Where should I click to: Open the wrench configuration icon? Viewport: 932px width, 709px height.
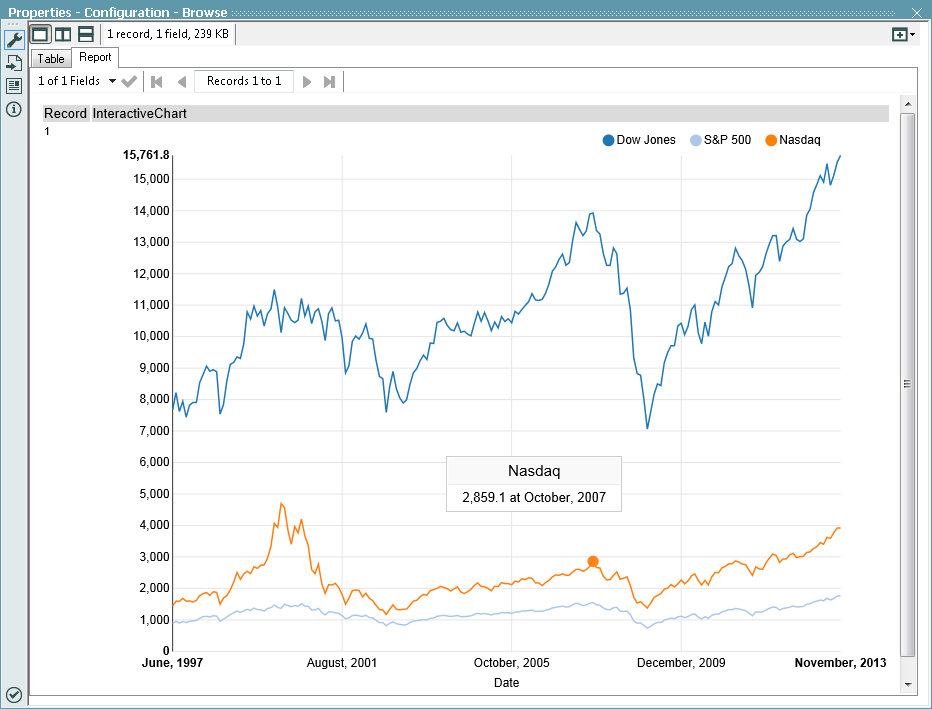(x=14, y=40)
